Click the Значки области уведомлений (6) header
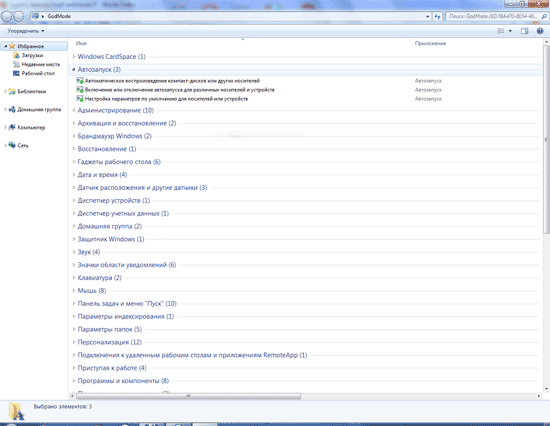This screenshot has width=550, height=426. pos(127,265)
